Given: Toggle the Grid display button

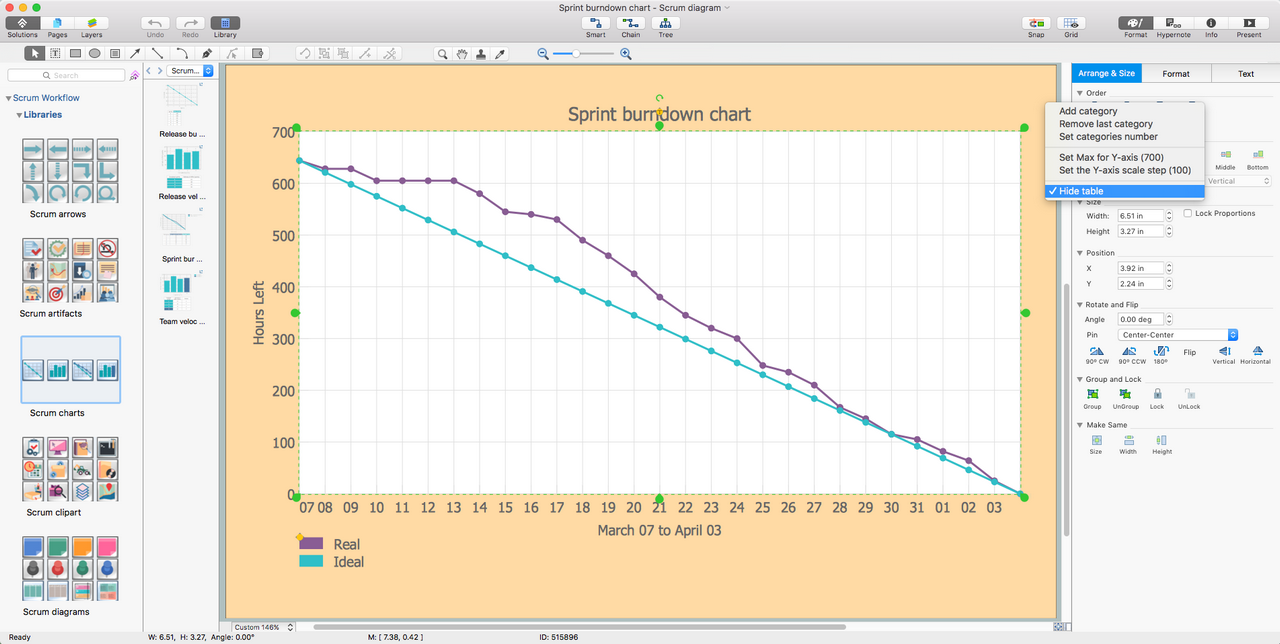Looking at the screenshot, I should coord(1071,23).
